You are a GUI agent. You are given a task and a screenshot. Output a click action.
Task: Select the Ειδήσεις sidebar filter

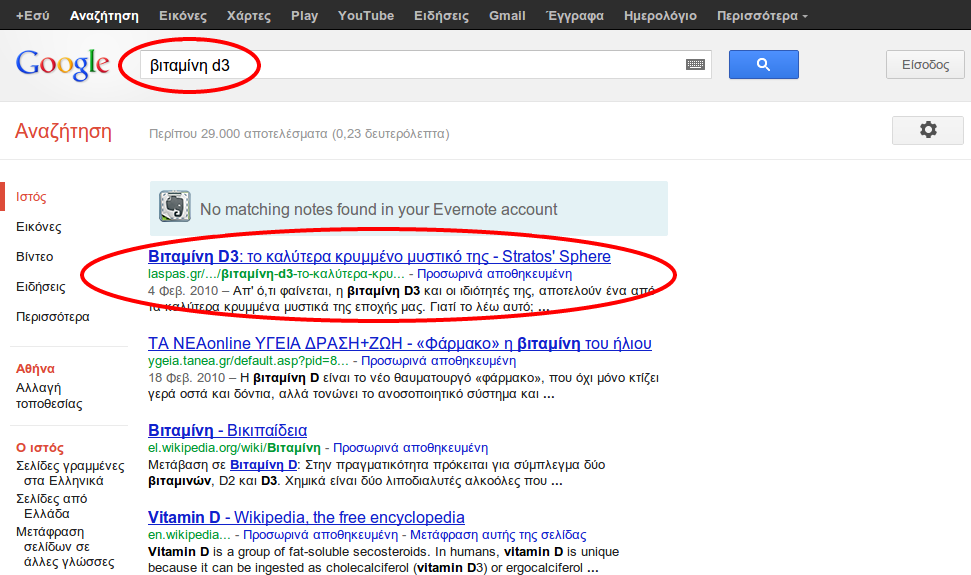pyautogui.click(x=40, y=287)
